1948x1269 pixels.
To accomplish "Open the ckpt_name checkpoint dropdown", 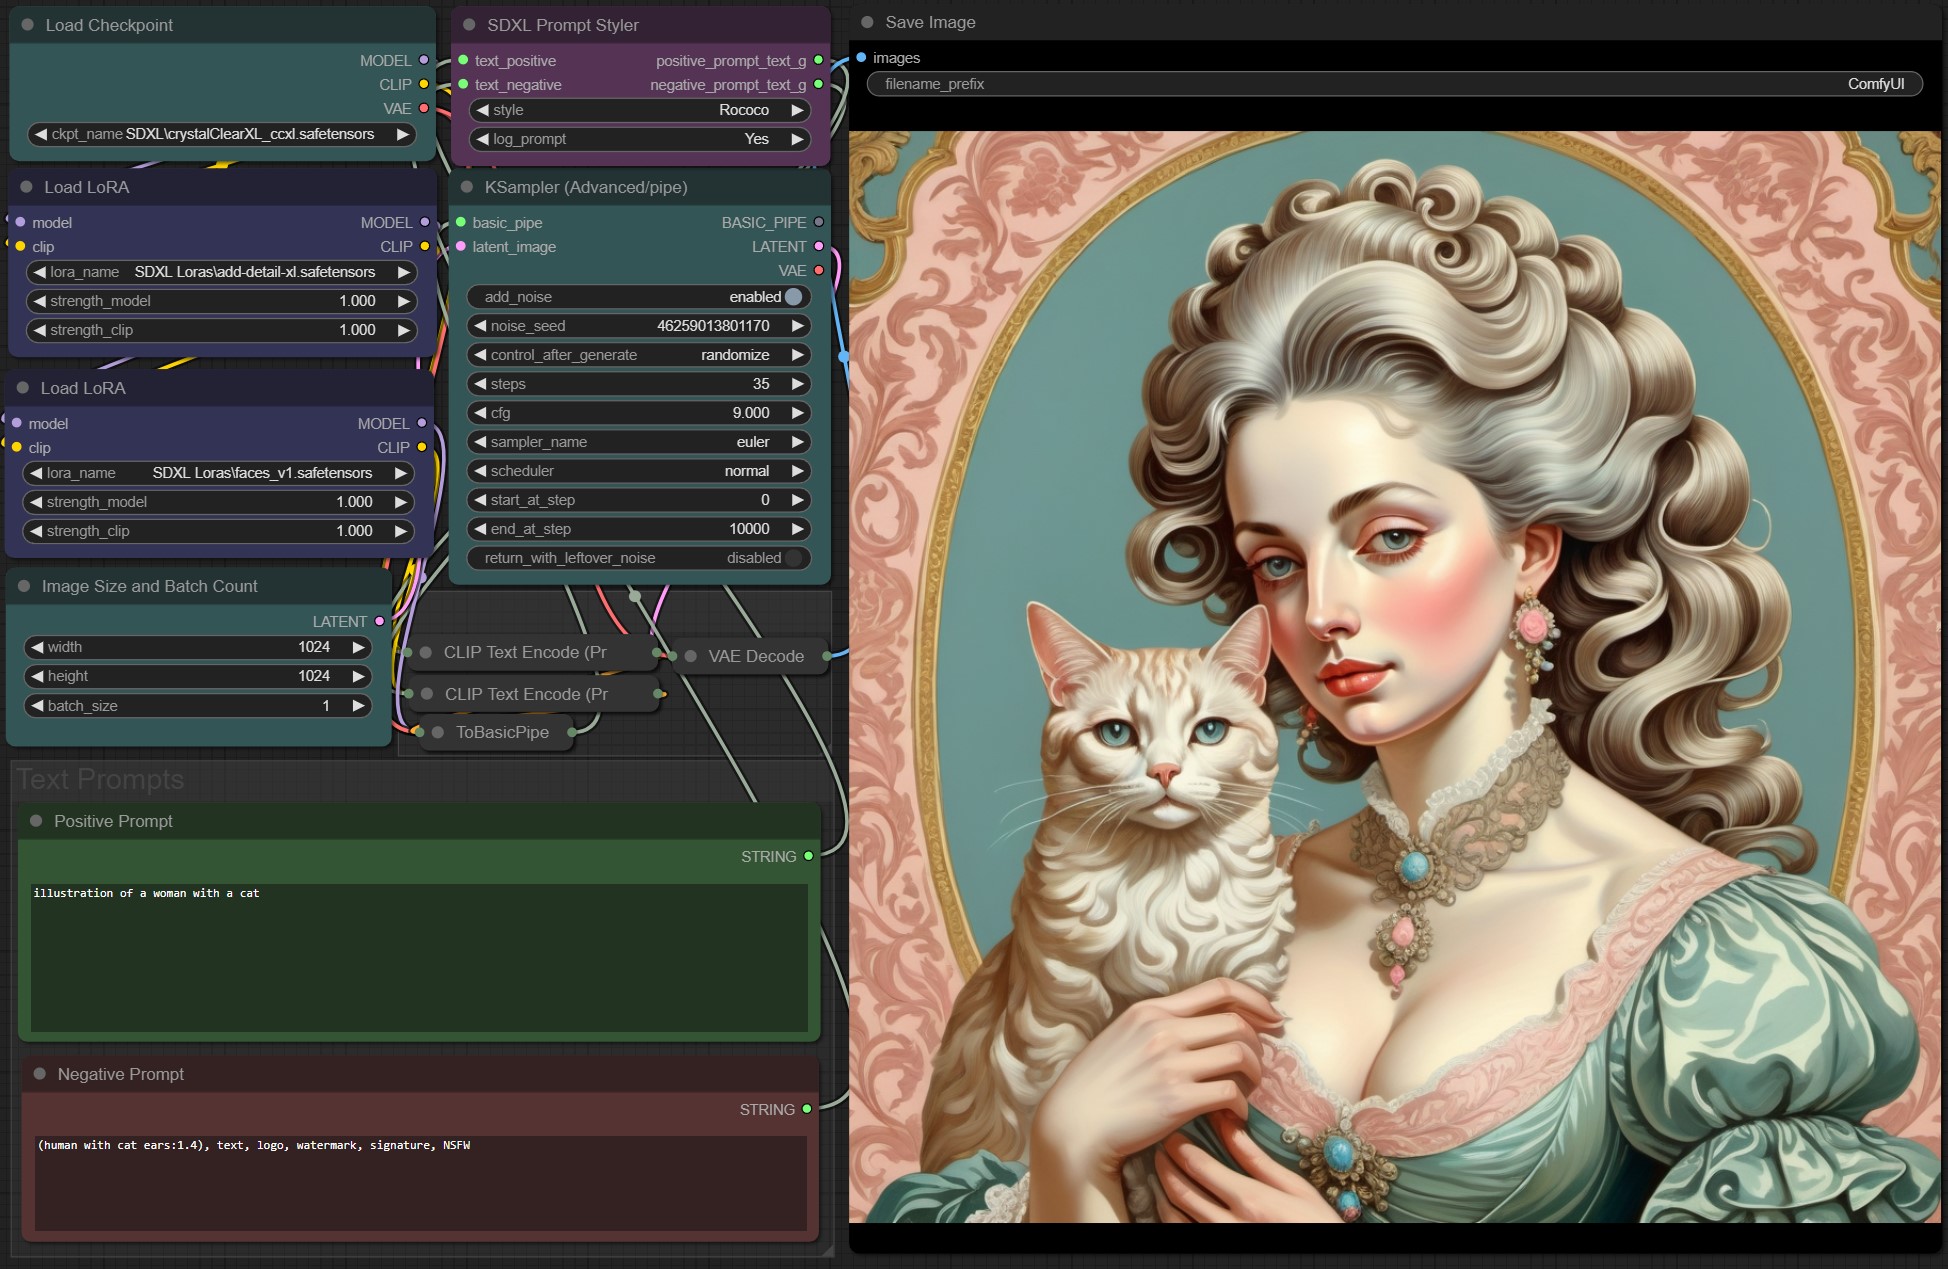I will tap(222, 134).
